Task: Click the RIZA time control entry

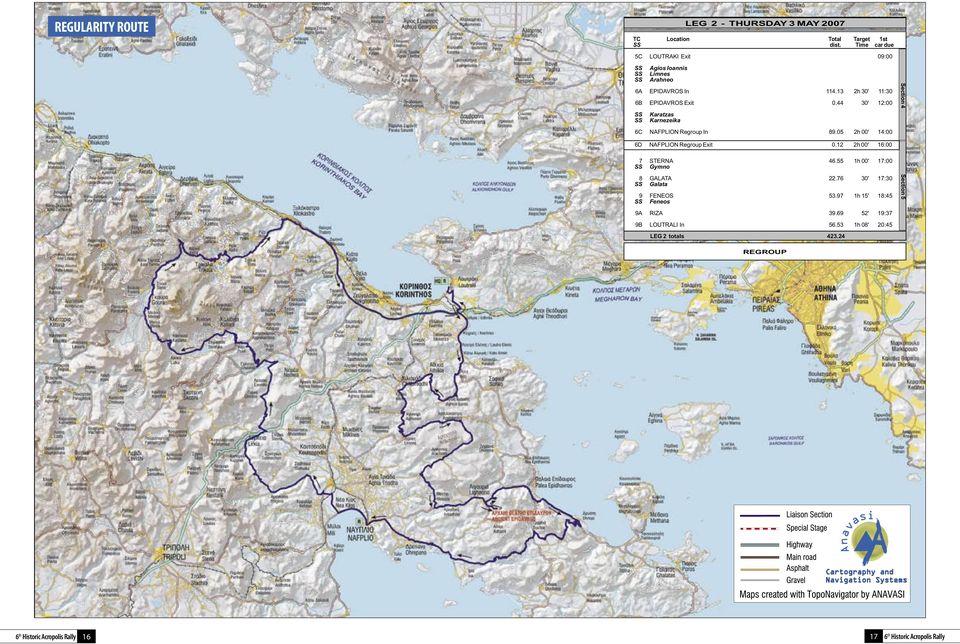Action: click(x=656, y=213)
